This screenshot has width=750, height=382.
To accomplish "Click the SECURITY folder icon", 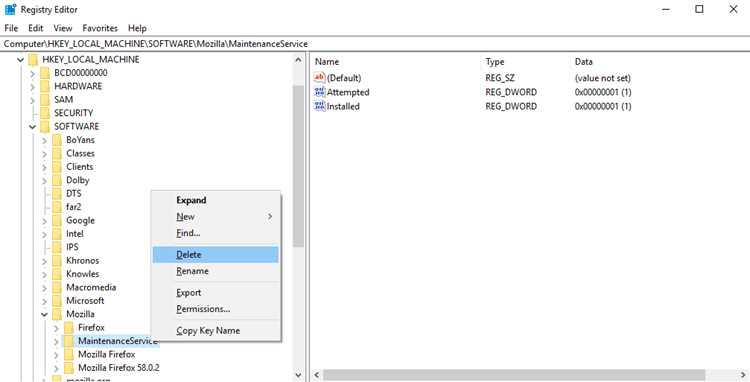I will tap(45, 113).
